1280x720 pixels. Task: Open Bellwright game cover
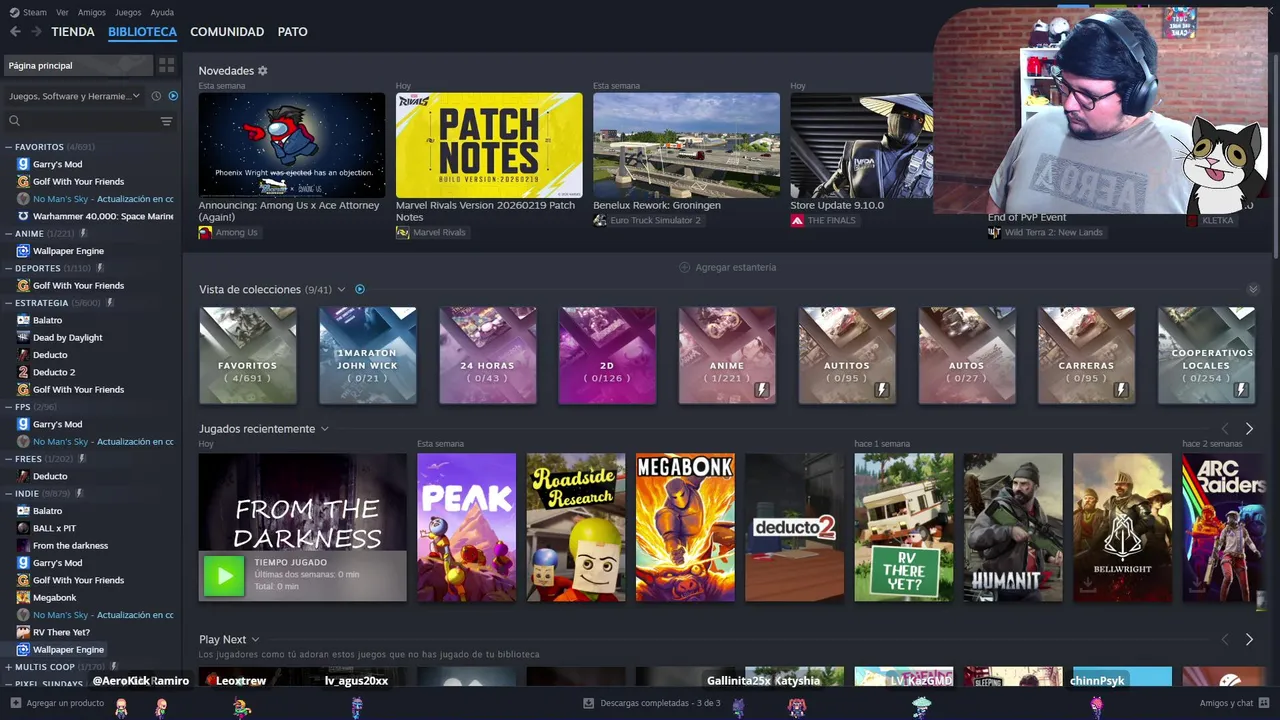(1122, 528)
